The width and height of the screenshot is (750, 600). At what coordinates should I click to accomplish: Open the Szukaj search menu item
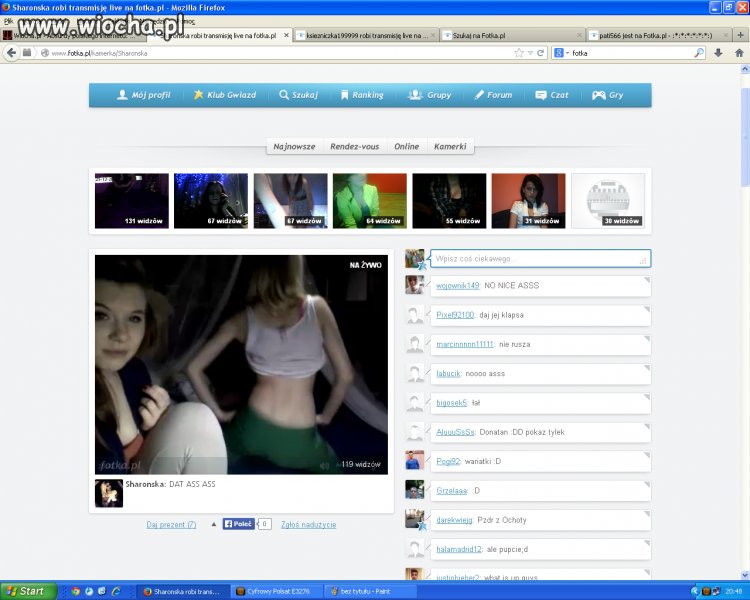[x=298, y=95]
